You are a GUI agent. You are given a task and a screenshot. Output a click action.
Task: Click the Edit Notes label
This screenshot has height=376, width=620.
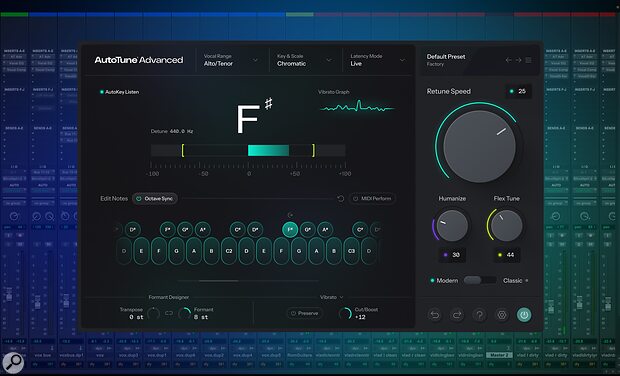[114, 198]
